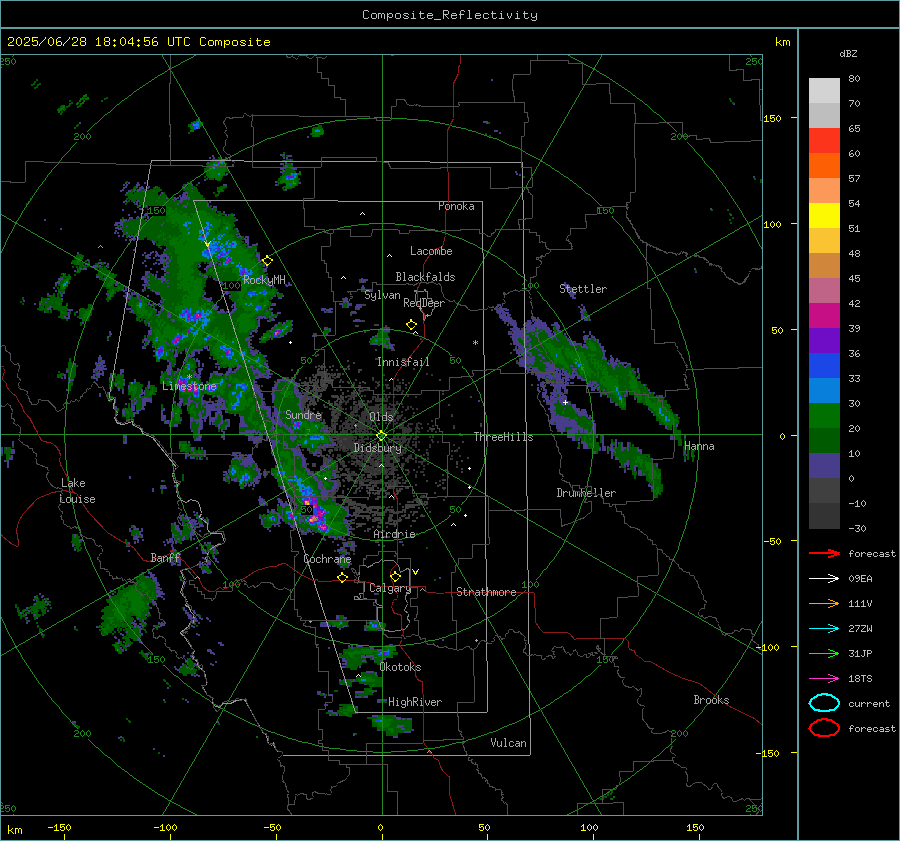Click the yellow diamond marker above Calgary

(x=395, y=576)
